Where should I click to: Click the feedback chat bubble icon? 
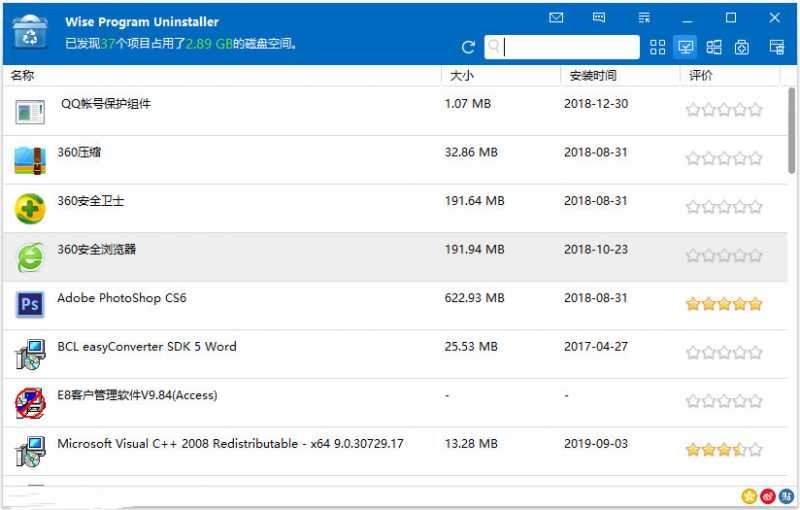point(599,18)
